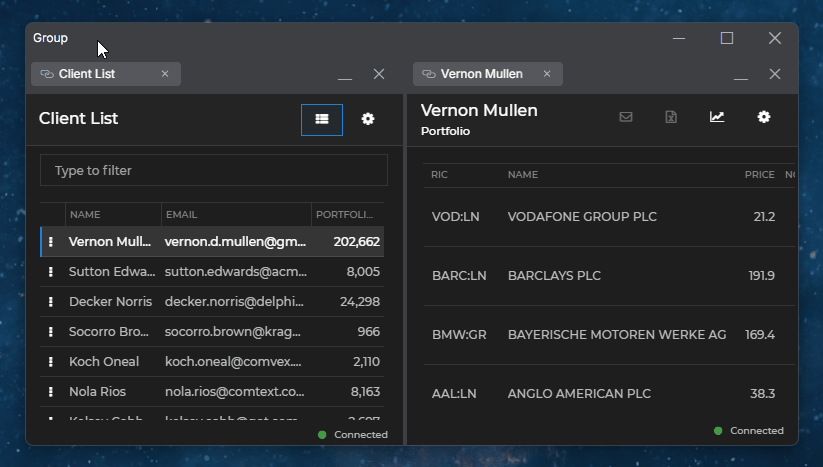The image size is (823, 467).
Task: Toggle the Client List grid view icon
Action: click(x=322, y=120)
